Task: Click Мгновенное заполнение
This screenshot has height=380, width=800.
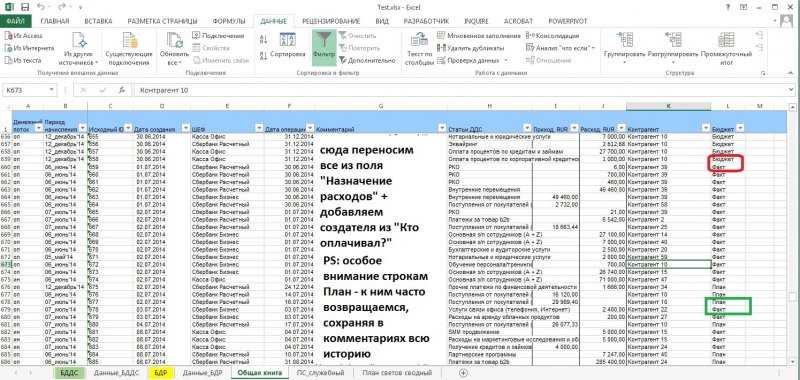Action: coord(479,35)
